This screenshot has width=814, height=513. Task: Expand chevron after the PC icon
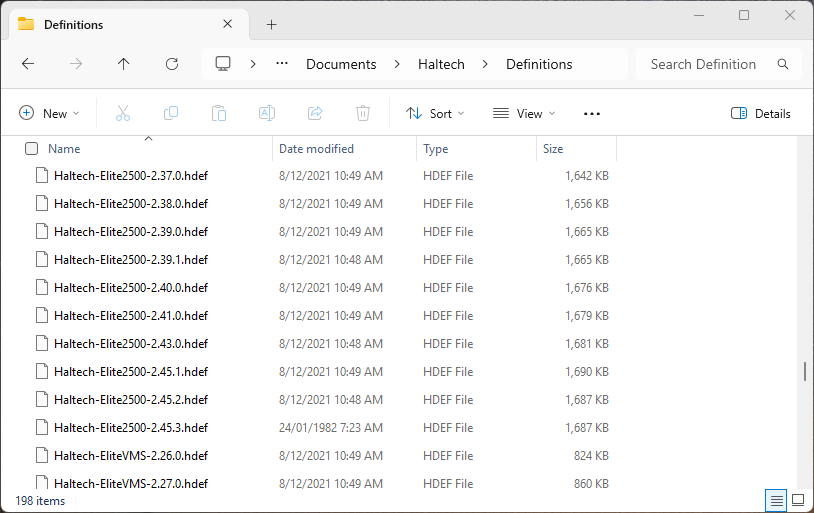(x=253, y=64)
